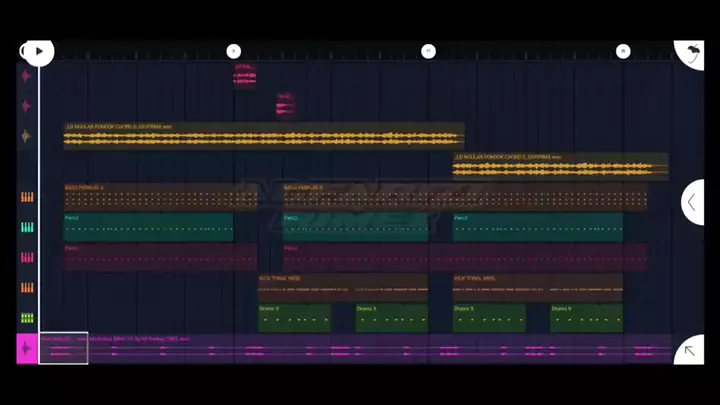Expand the right side panel chevron
The image size is (720, 405).
click(x=693, y=202)
